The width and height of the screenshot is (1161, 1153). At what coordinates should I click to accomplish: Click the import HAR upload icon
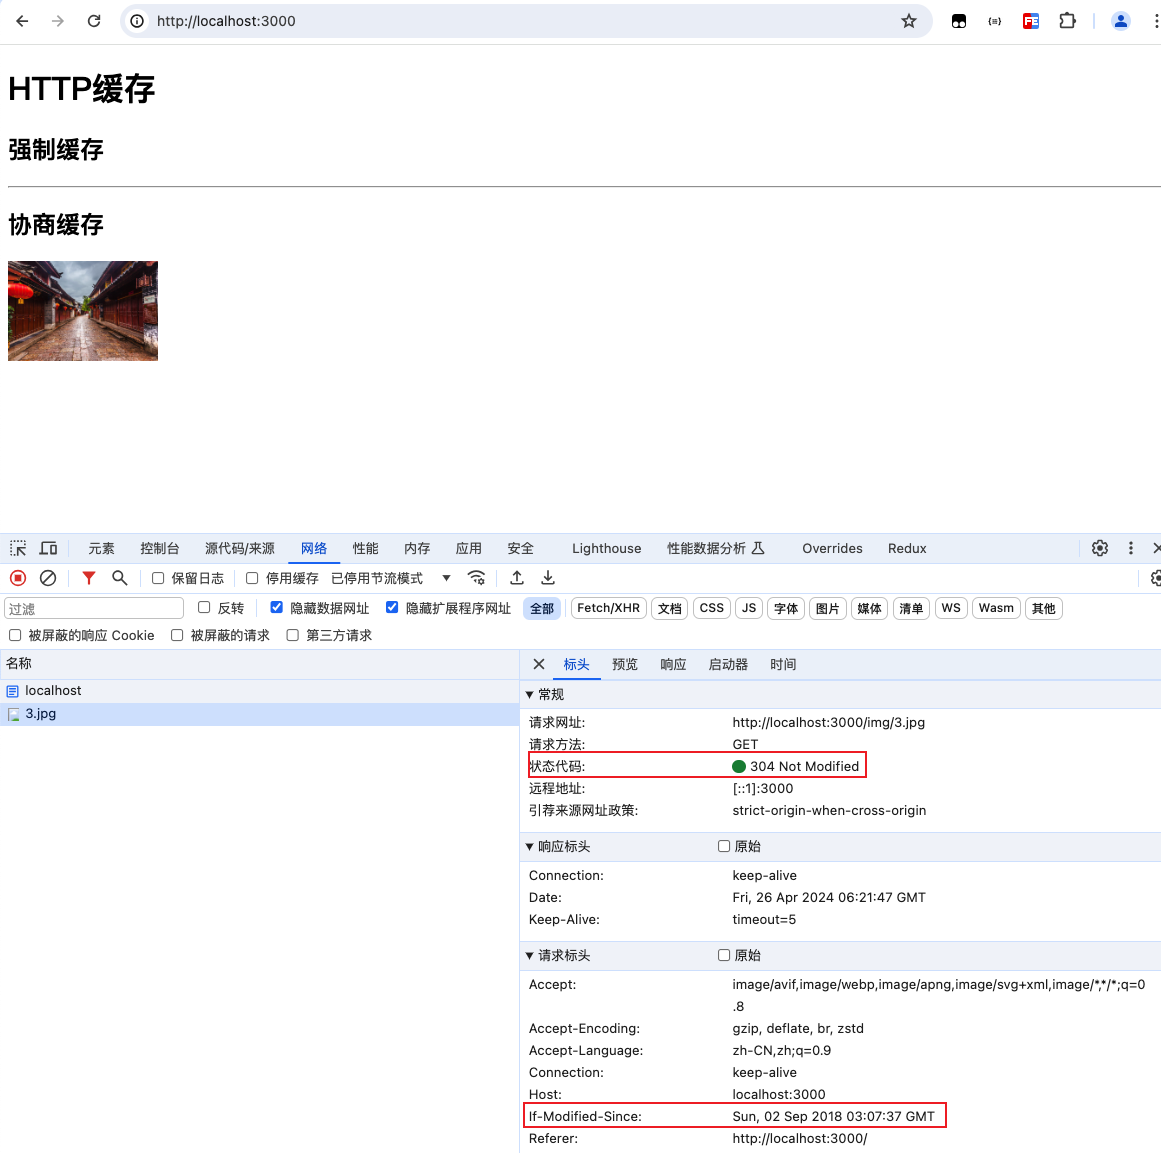tap(517, 578)
